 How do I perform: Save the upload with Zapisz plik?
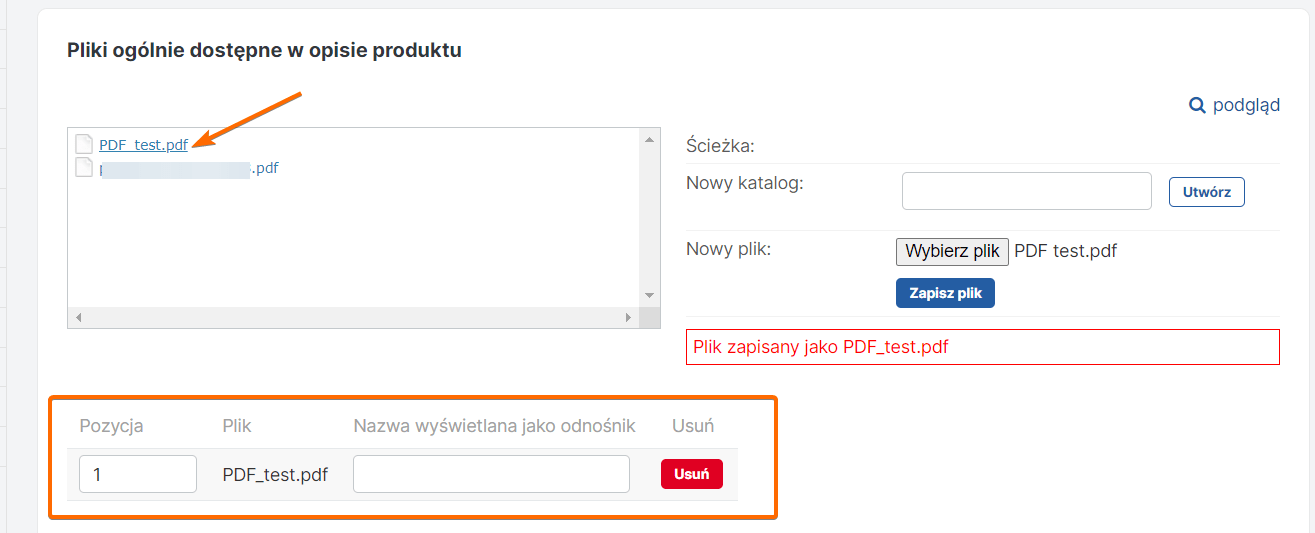pyautogui.click(x=945, y=293)
